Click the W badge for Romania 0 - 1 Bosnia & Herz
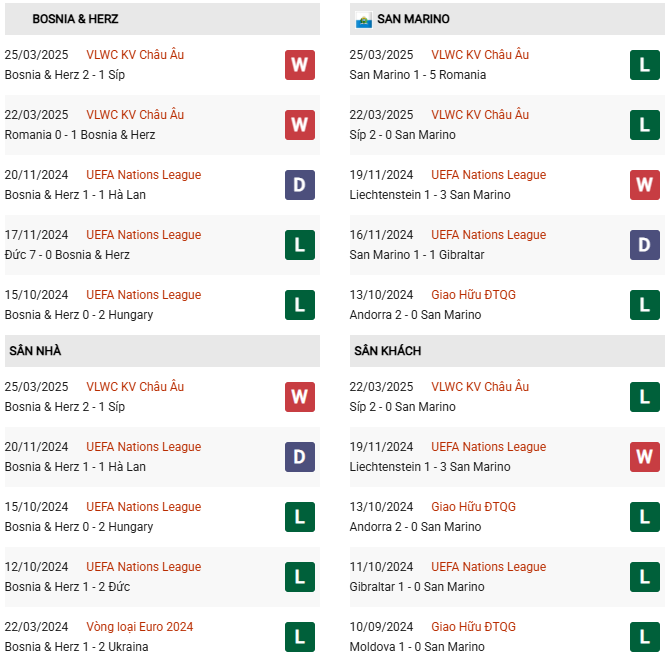 (x=300, y=125)
